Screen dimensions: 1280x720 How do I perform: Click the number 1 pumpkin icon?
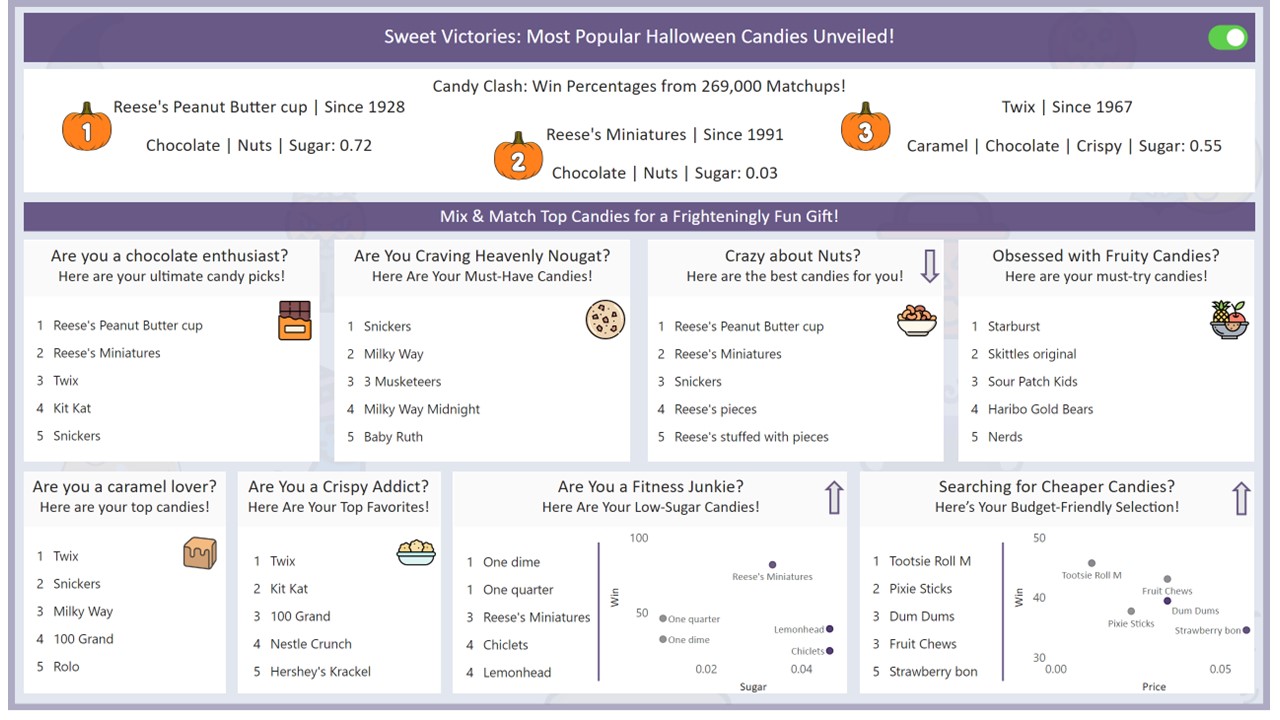(87, 127)
